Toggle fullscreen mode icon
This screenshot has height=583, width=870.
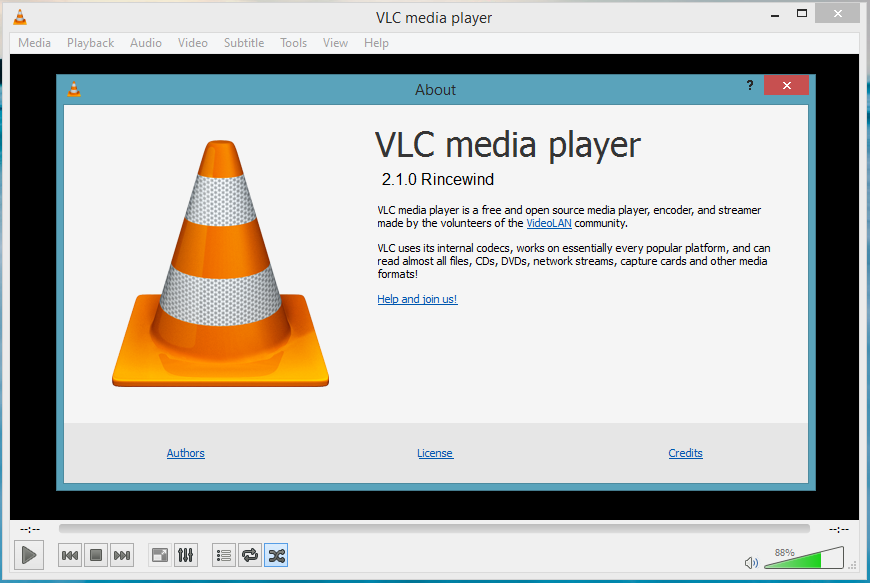[159, 555]
